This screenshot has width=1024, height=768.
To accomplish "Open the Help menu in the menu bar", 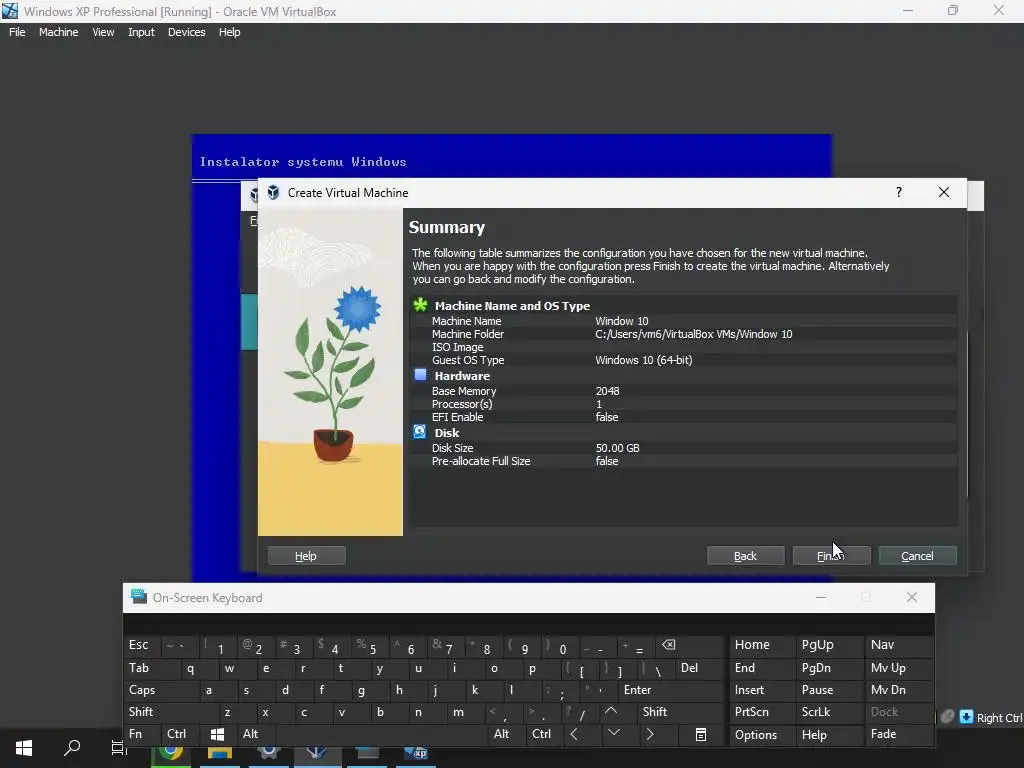I will click(x=229, y=32).
